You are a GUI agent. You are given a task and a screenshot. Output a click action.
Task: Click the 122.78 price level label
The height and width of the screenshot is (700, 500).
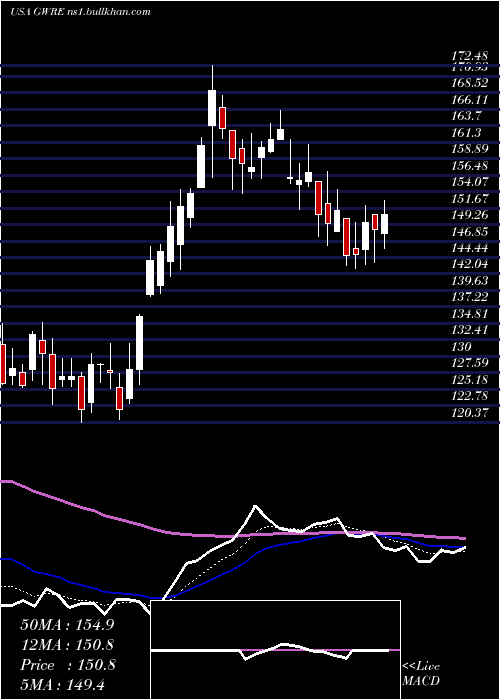(x=470, y=396)
